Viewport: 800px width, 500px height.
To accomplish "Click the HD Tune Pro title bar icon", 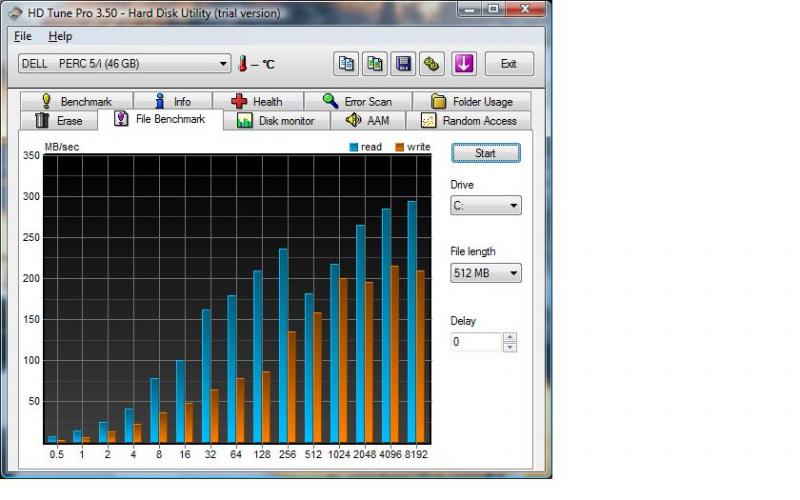I will (16, 13).
